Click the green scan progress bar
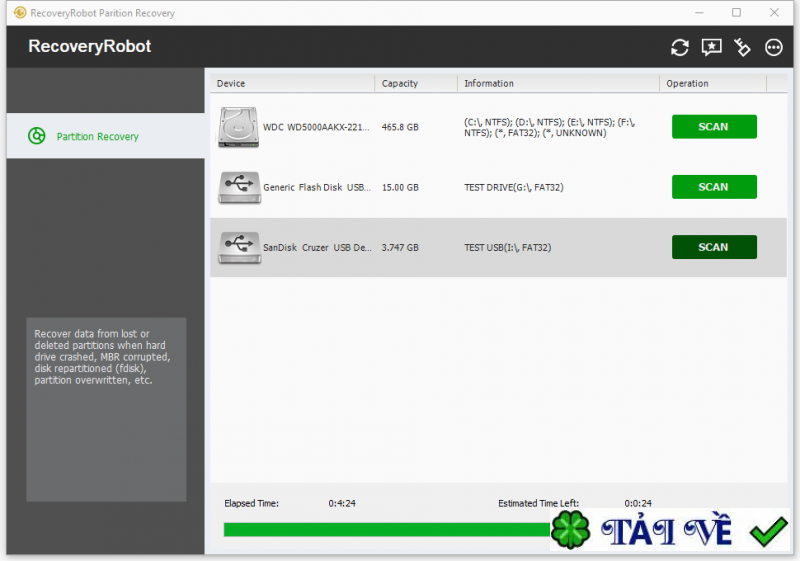The width and height of the screenshot is (800, 561). tap(387, 529)
